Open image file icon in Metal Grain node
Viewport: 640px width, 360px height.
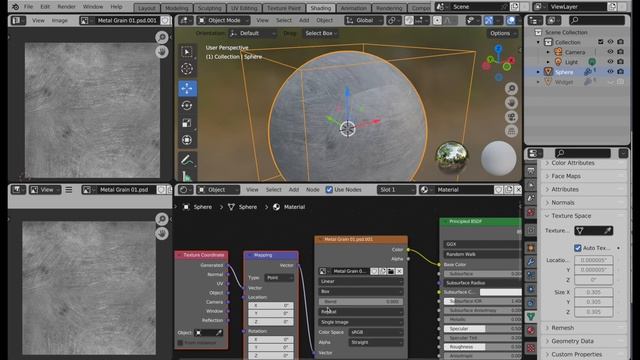click(391, 271)
